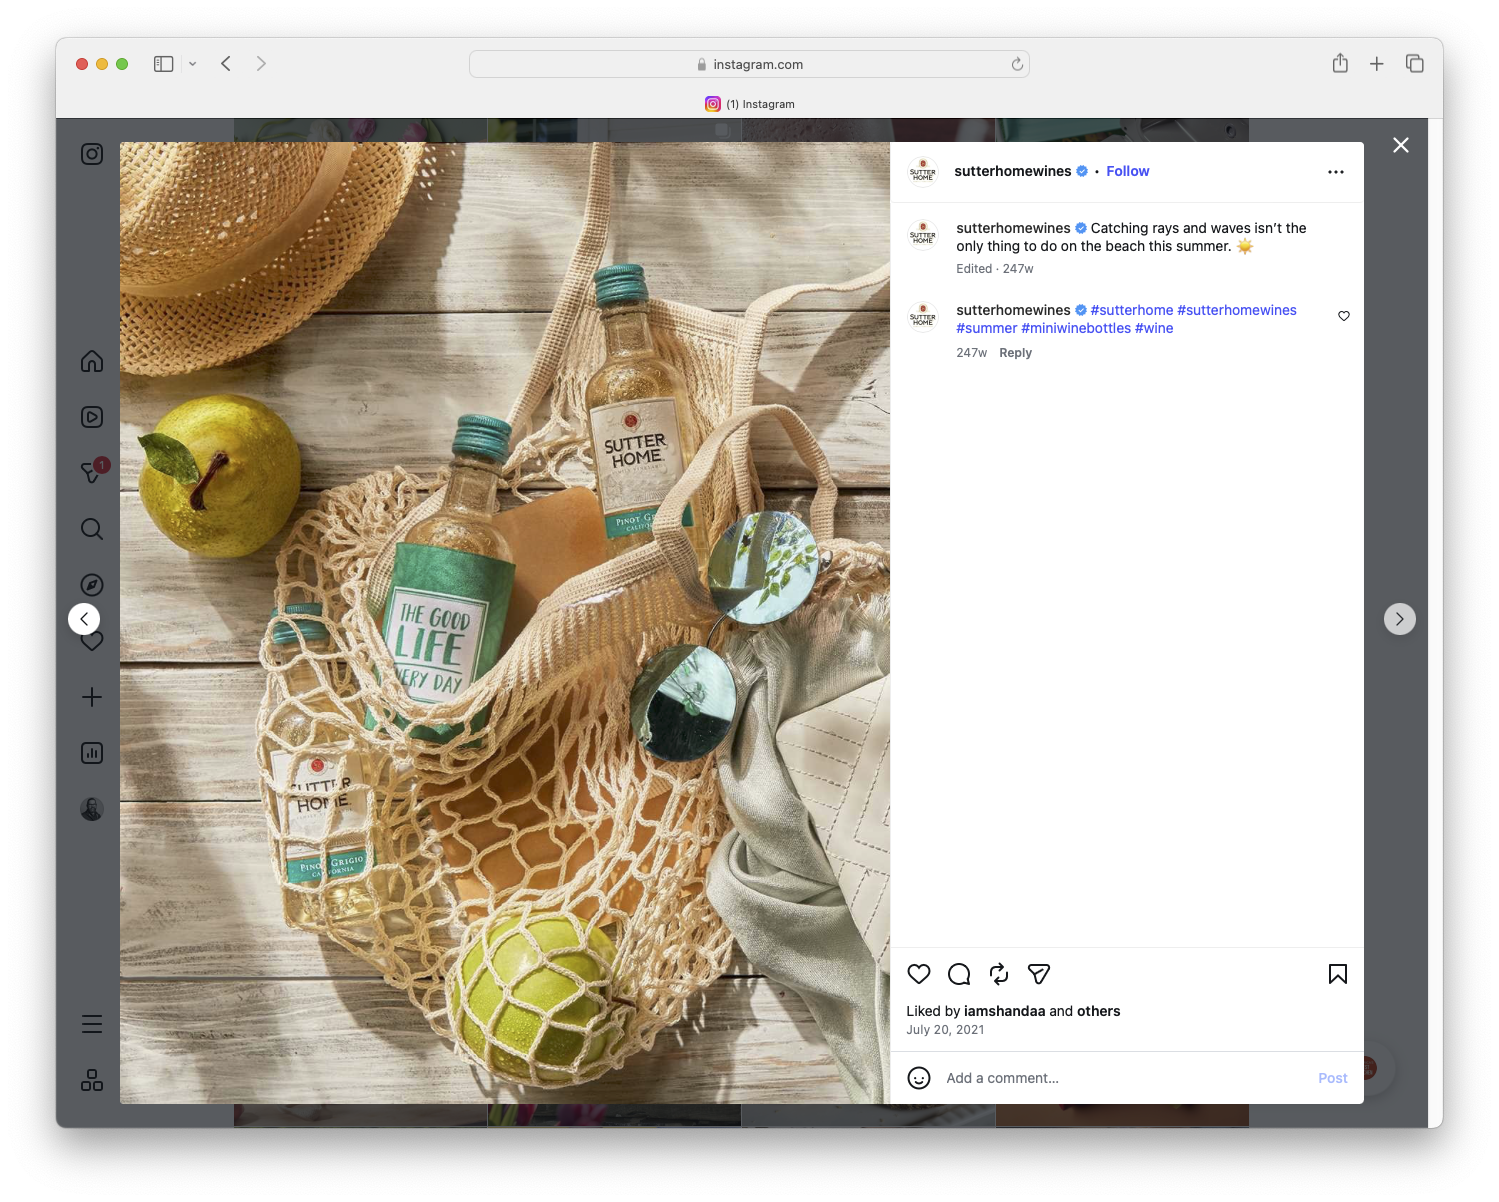The image size is (1499, 1202).
Task: Click the Add a comment field
Action: click(1124, 1078)
